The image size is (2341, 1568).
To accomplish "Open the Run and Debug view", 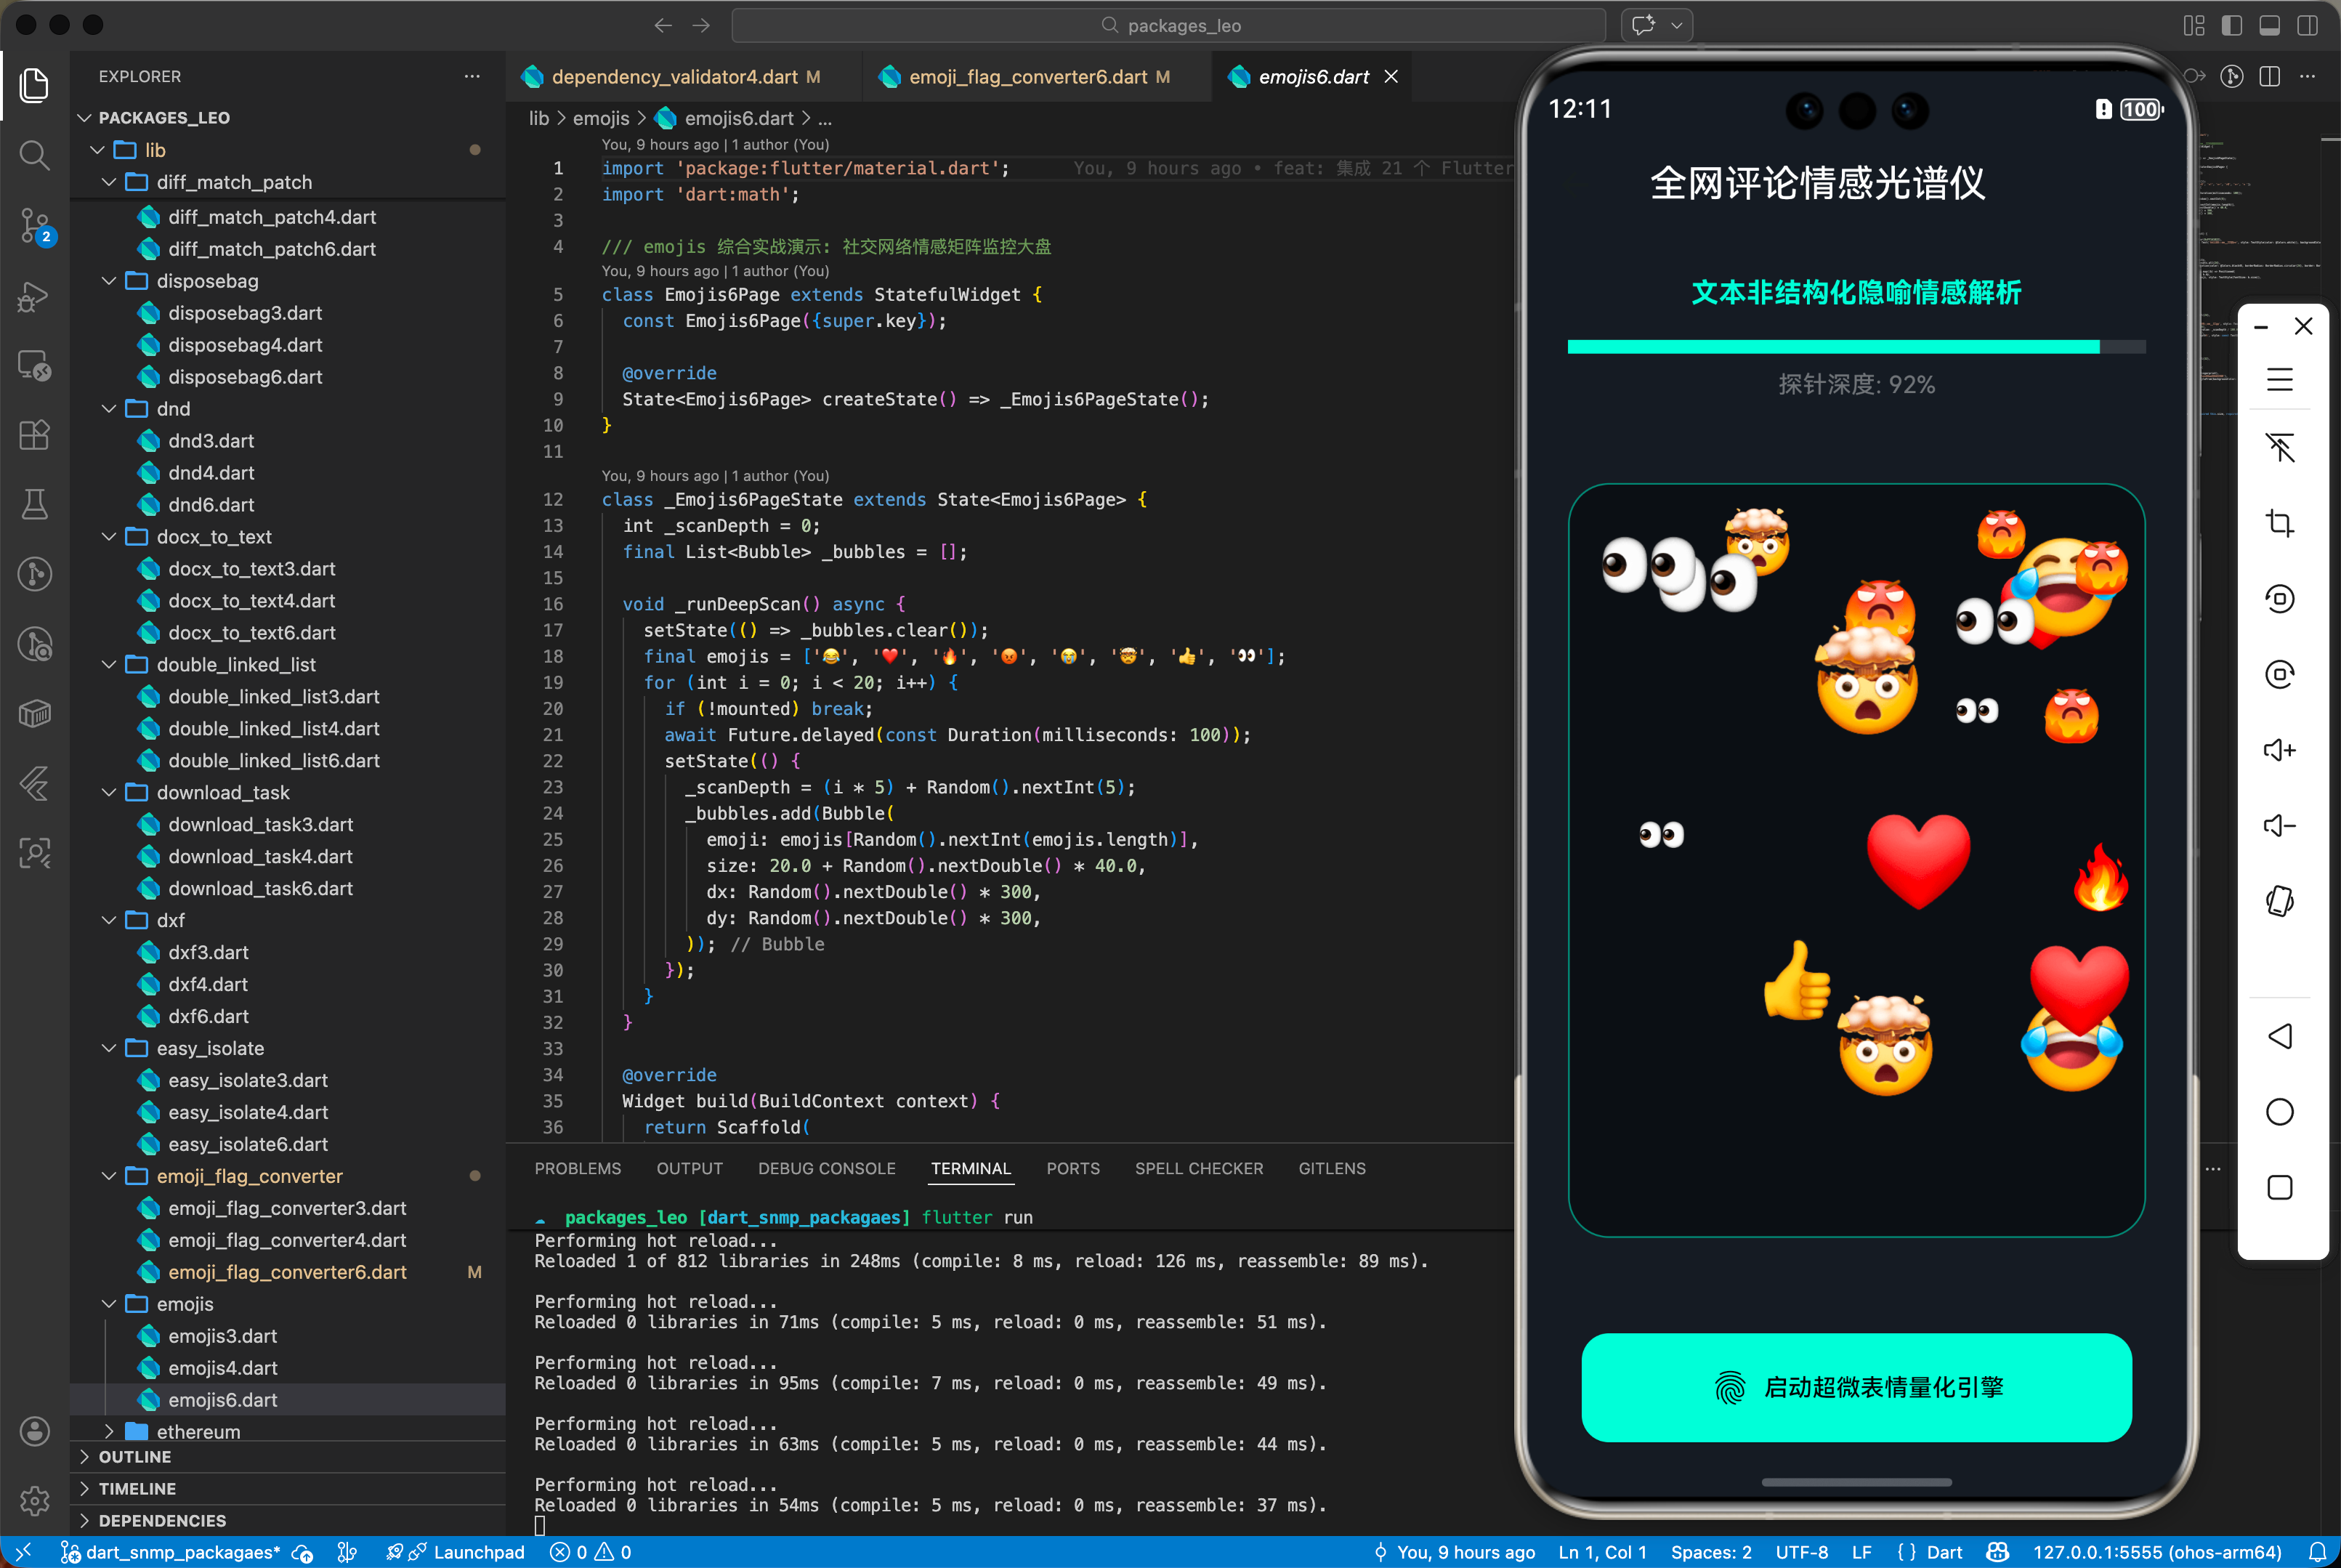I will (34, 296).
